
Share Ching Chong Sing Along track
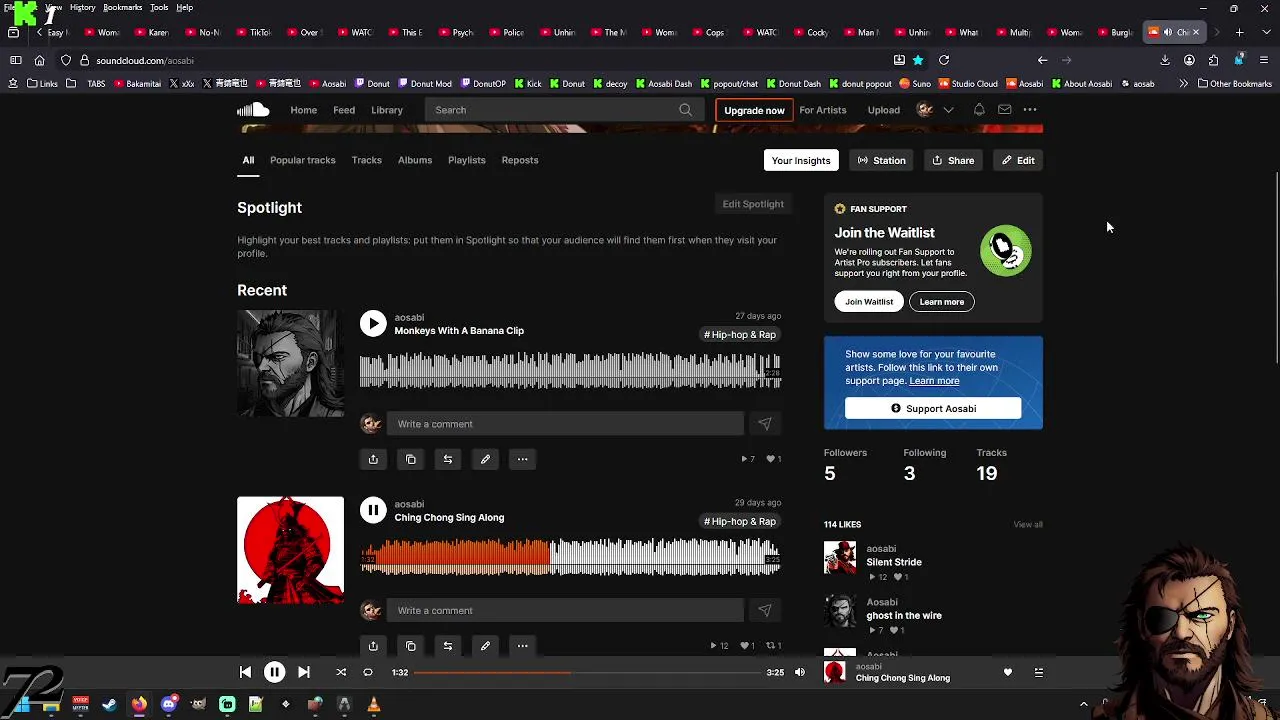pyautogui.click(x=373, y=646)
